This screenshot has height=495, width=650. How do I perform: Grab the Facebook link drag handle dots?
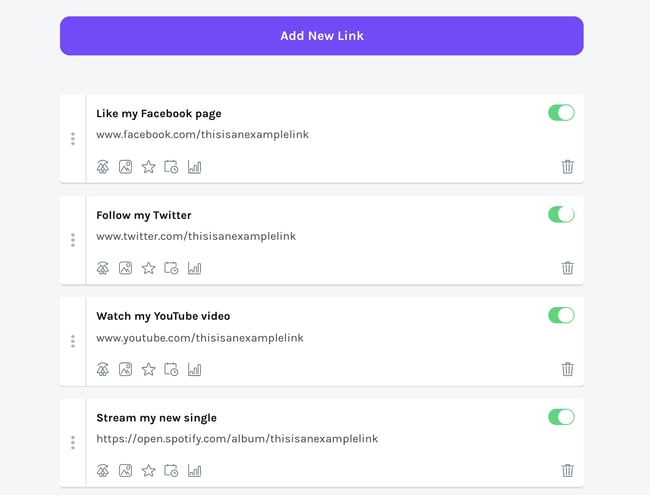coord(73,139)
